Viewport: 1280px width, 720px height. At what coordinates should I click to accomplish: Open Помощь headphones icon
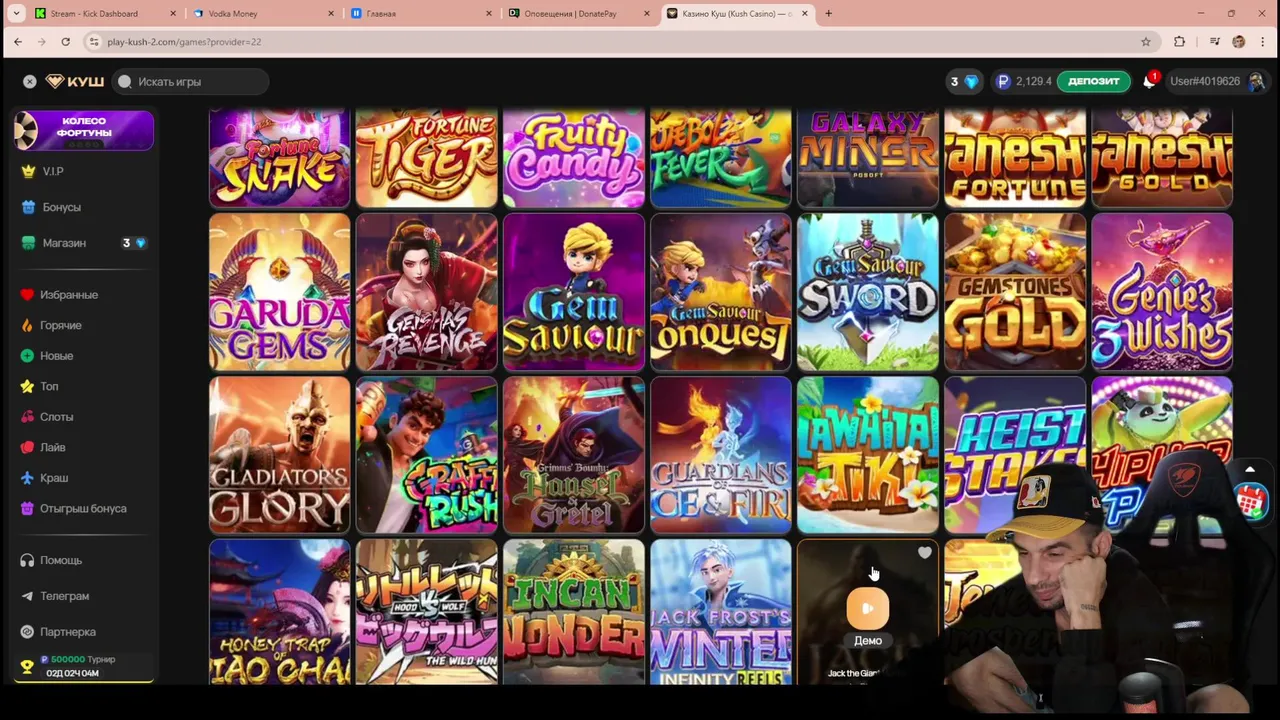(27, 560)
